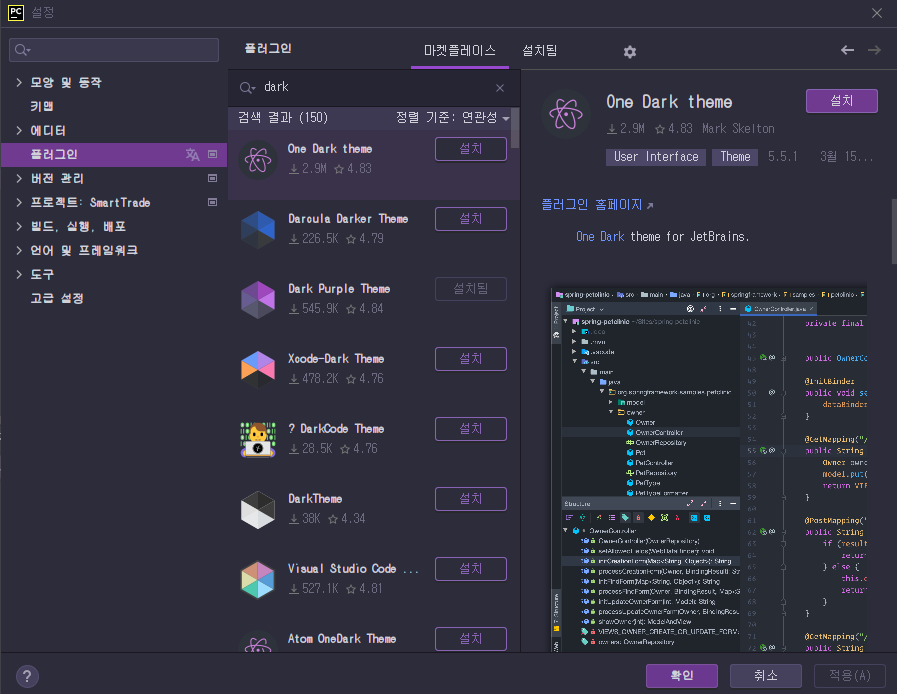
Task: Click the marker icon beside version control
Action: [212, 179]
